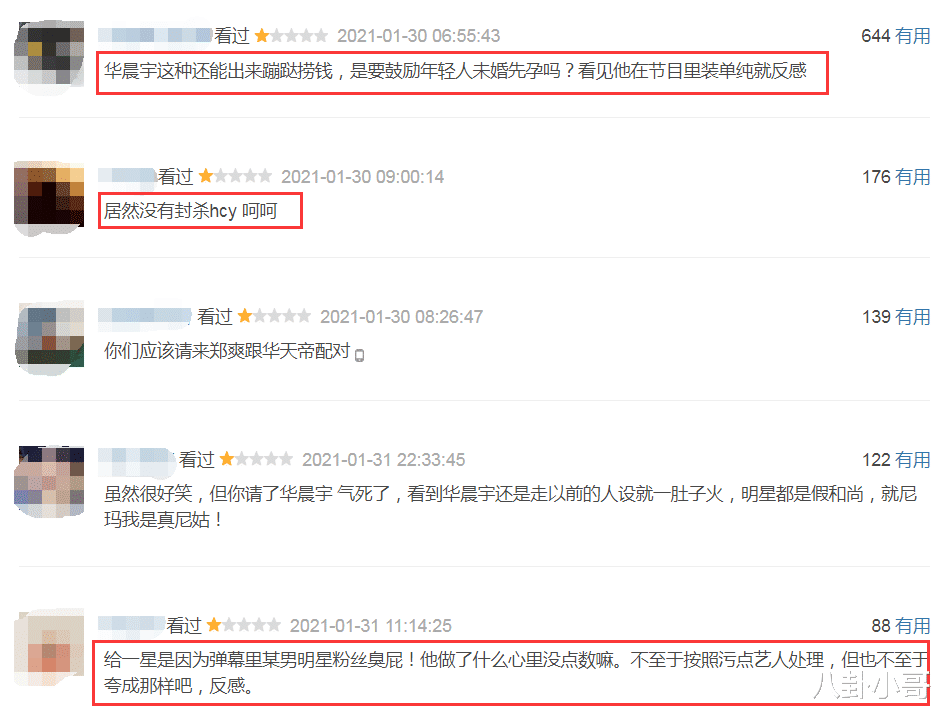Click the review text 居然没有封杀hcy 呵呵

[190, 211]
